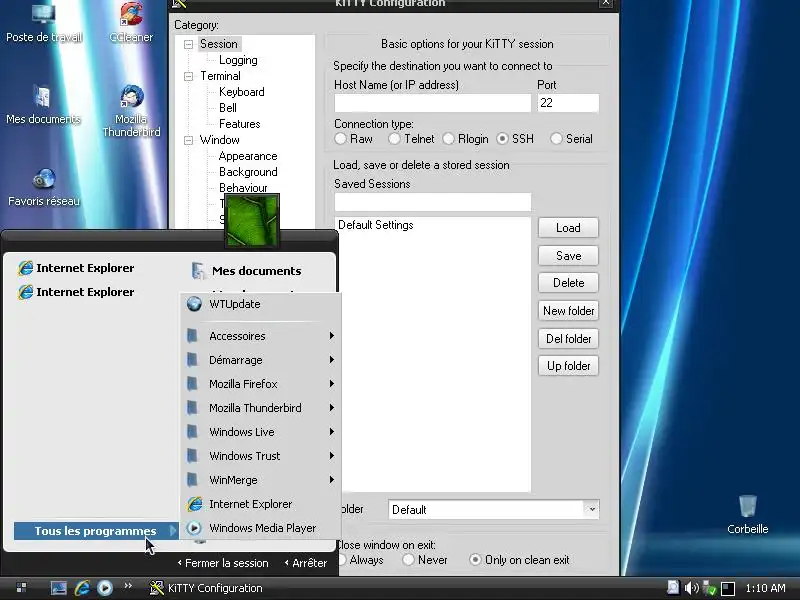Select Background category
Screen dimensions: 800x600
tap(248, 172)
